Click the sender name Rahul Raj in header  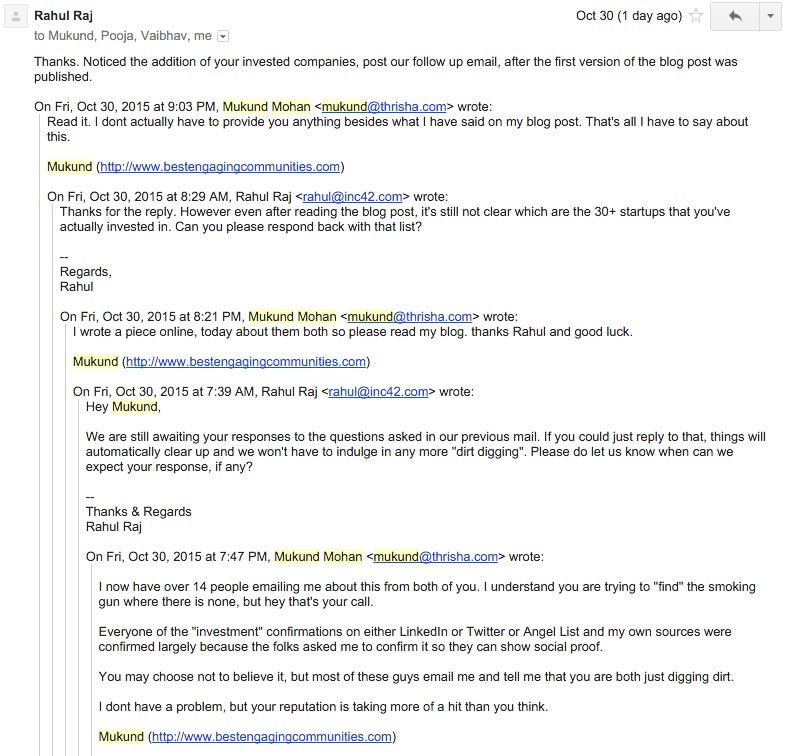64,16
